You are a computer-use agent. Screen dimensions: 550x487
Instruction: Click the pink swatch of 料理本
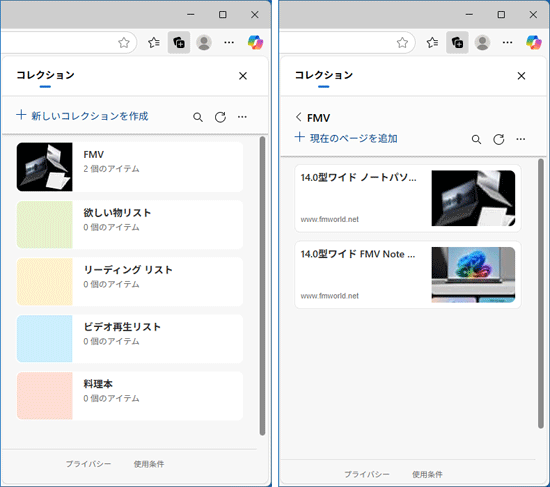pos(45,396)
